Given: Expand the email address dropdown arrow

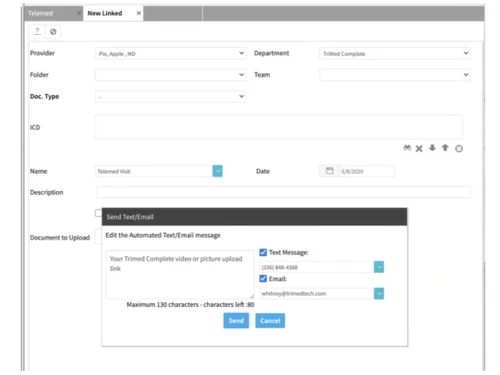Looking at the screenshot, I should point(379,294).
